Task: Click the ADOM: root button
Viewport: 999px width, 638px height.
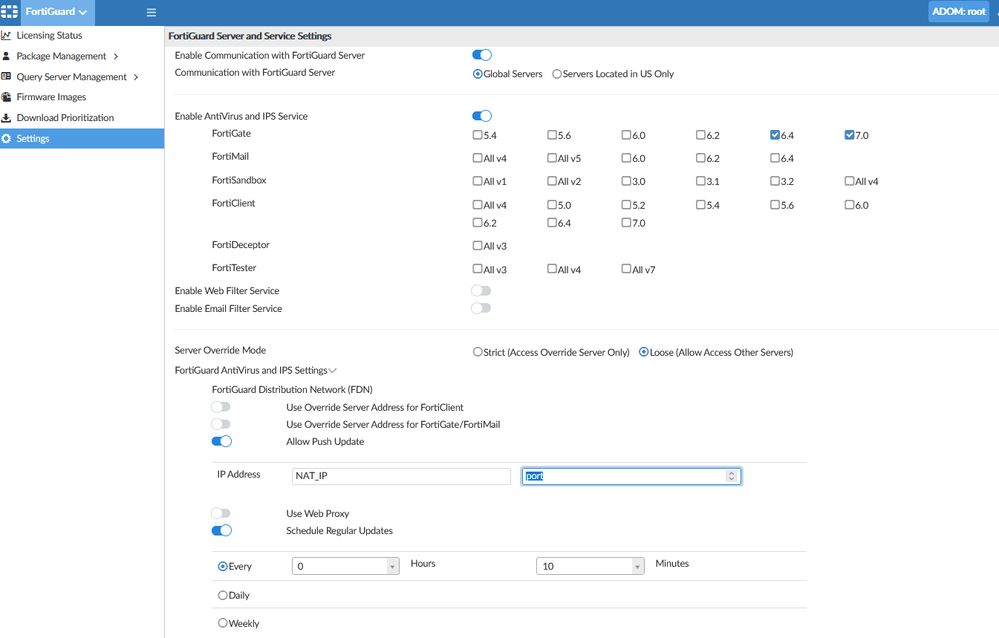Action: point(958,12)
